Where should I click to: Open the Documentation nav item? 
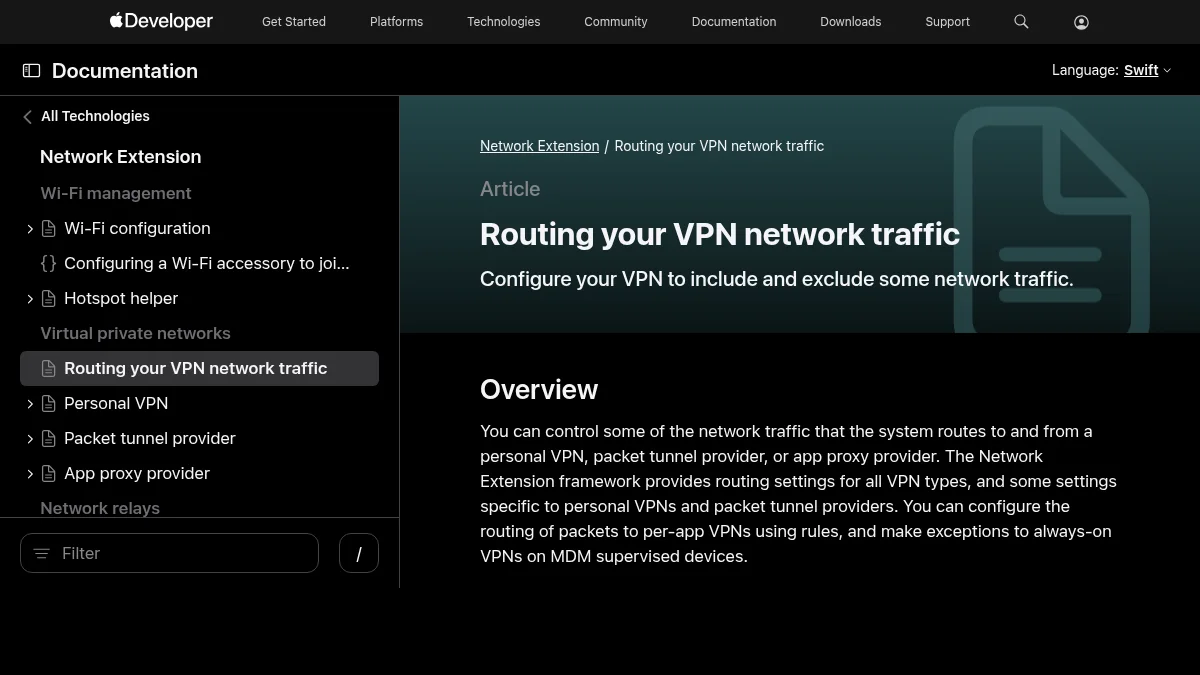734,21
